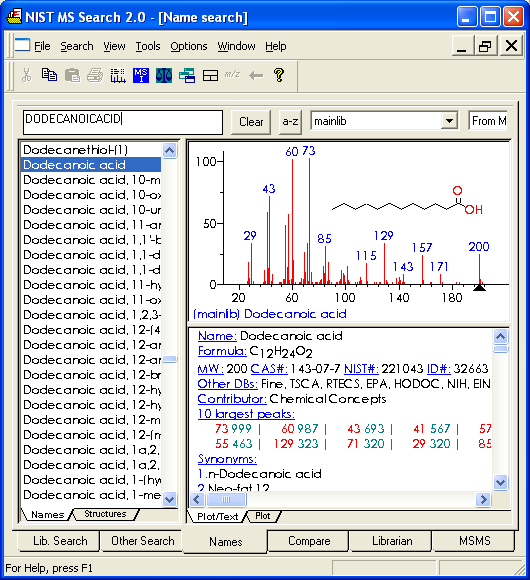
Task: Open the File menu
Action: [x=42, y=46]
